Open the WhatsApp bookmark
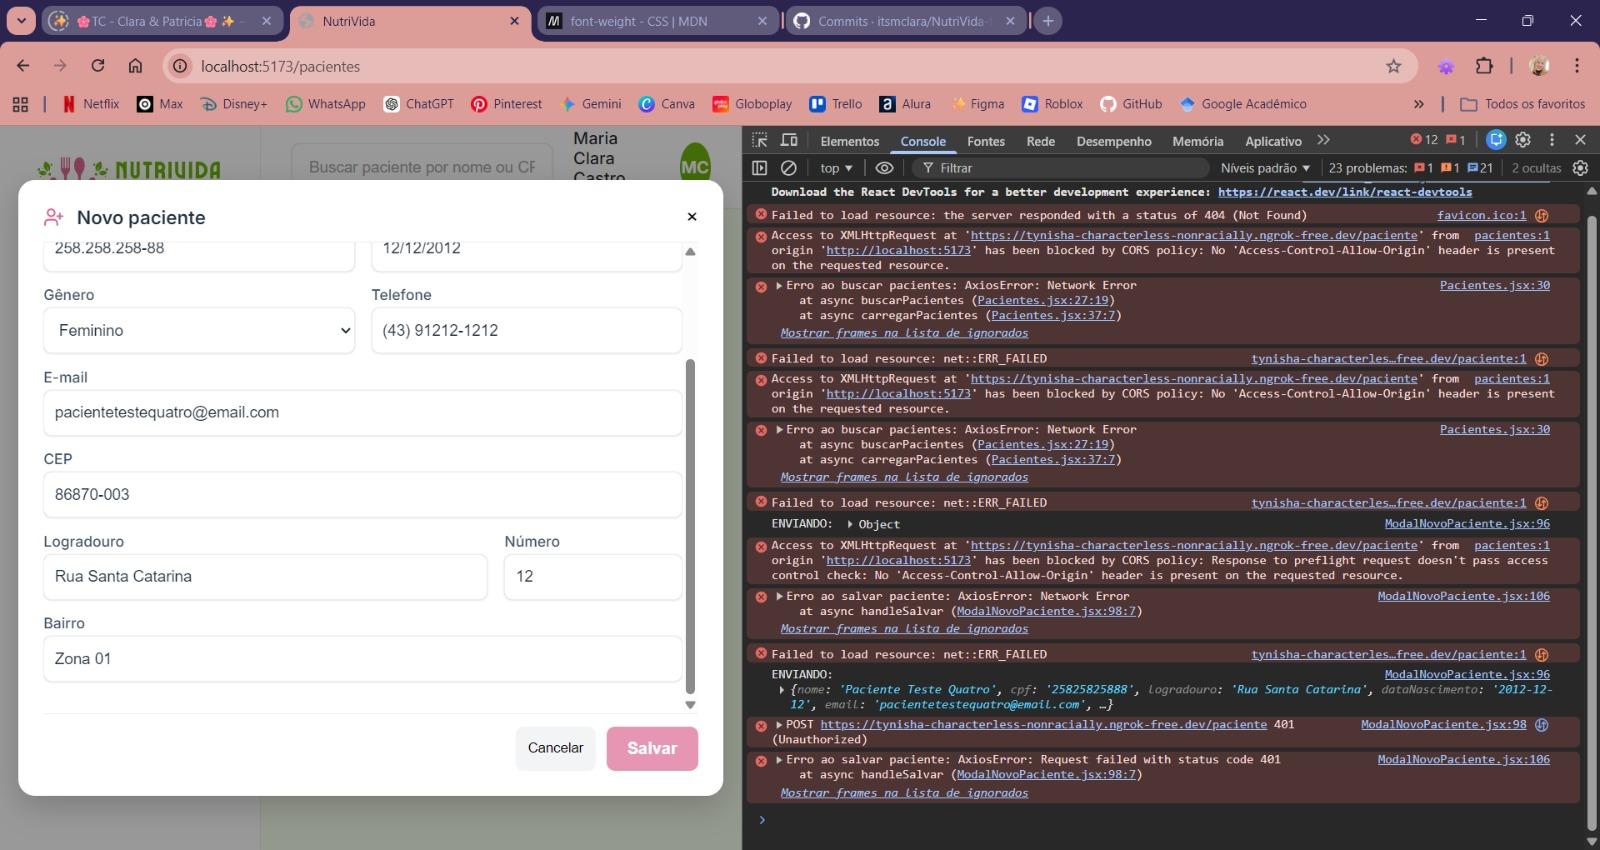 tap(325, 104)
